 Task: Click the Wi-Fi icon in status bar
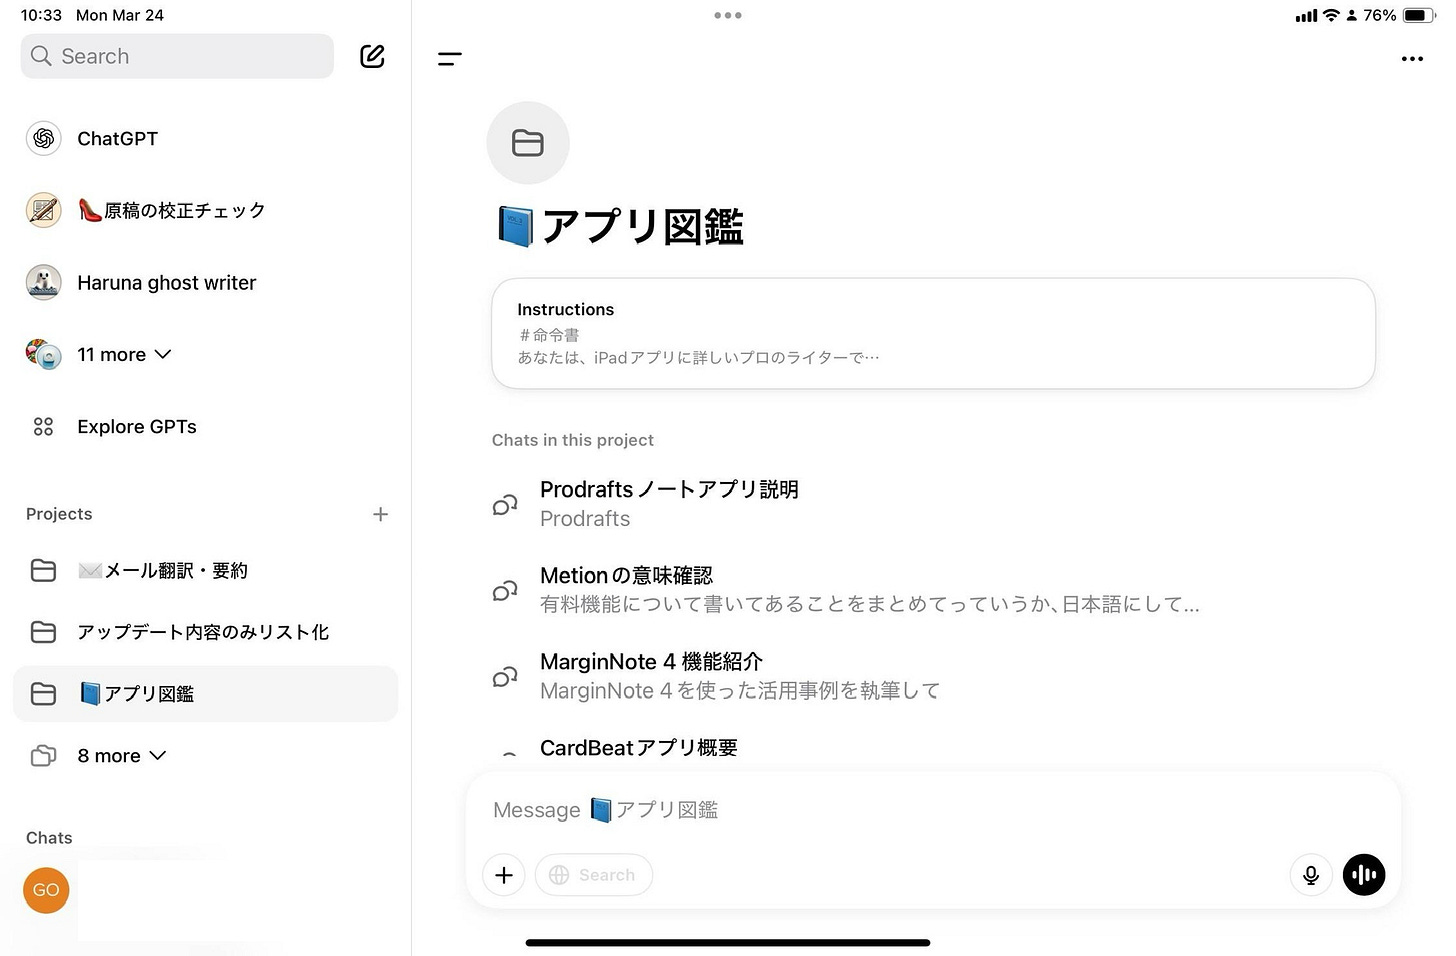pyautogui.click(x=1331, y=15)
